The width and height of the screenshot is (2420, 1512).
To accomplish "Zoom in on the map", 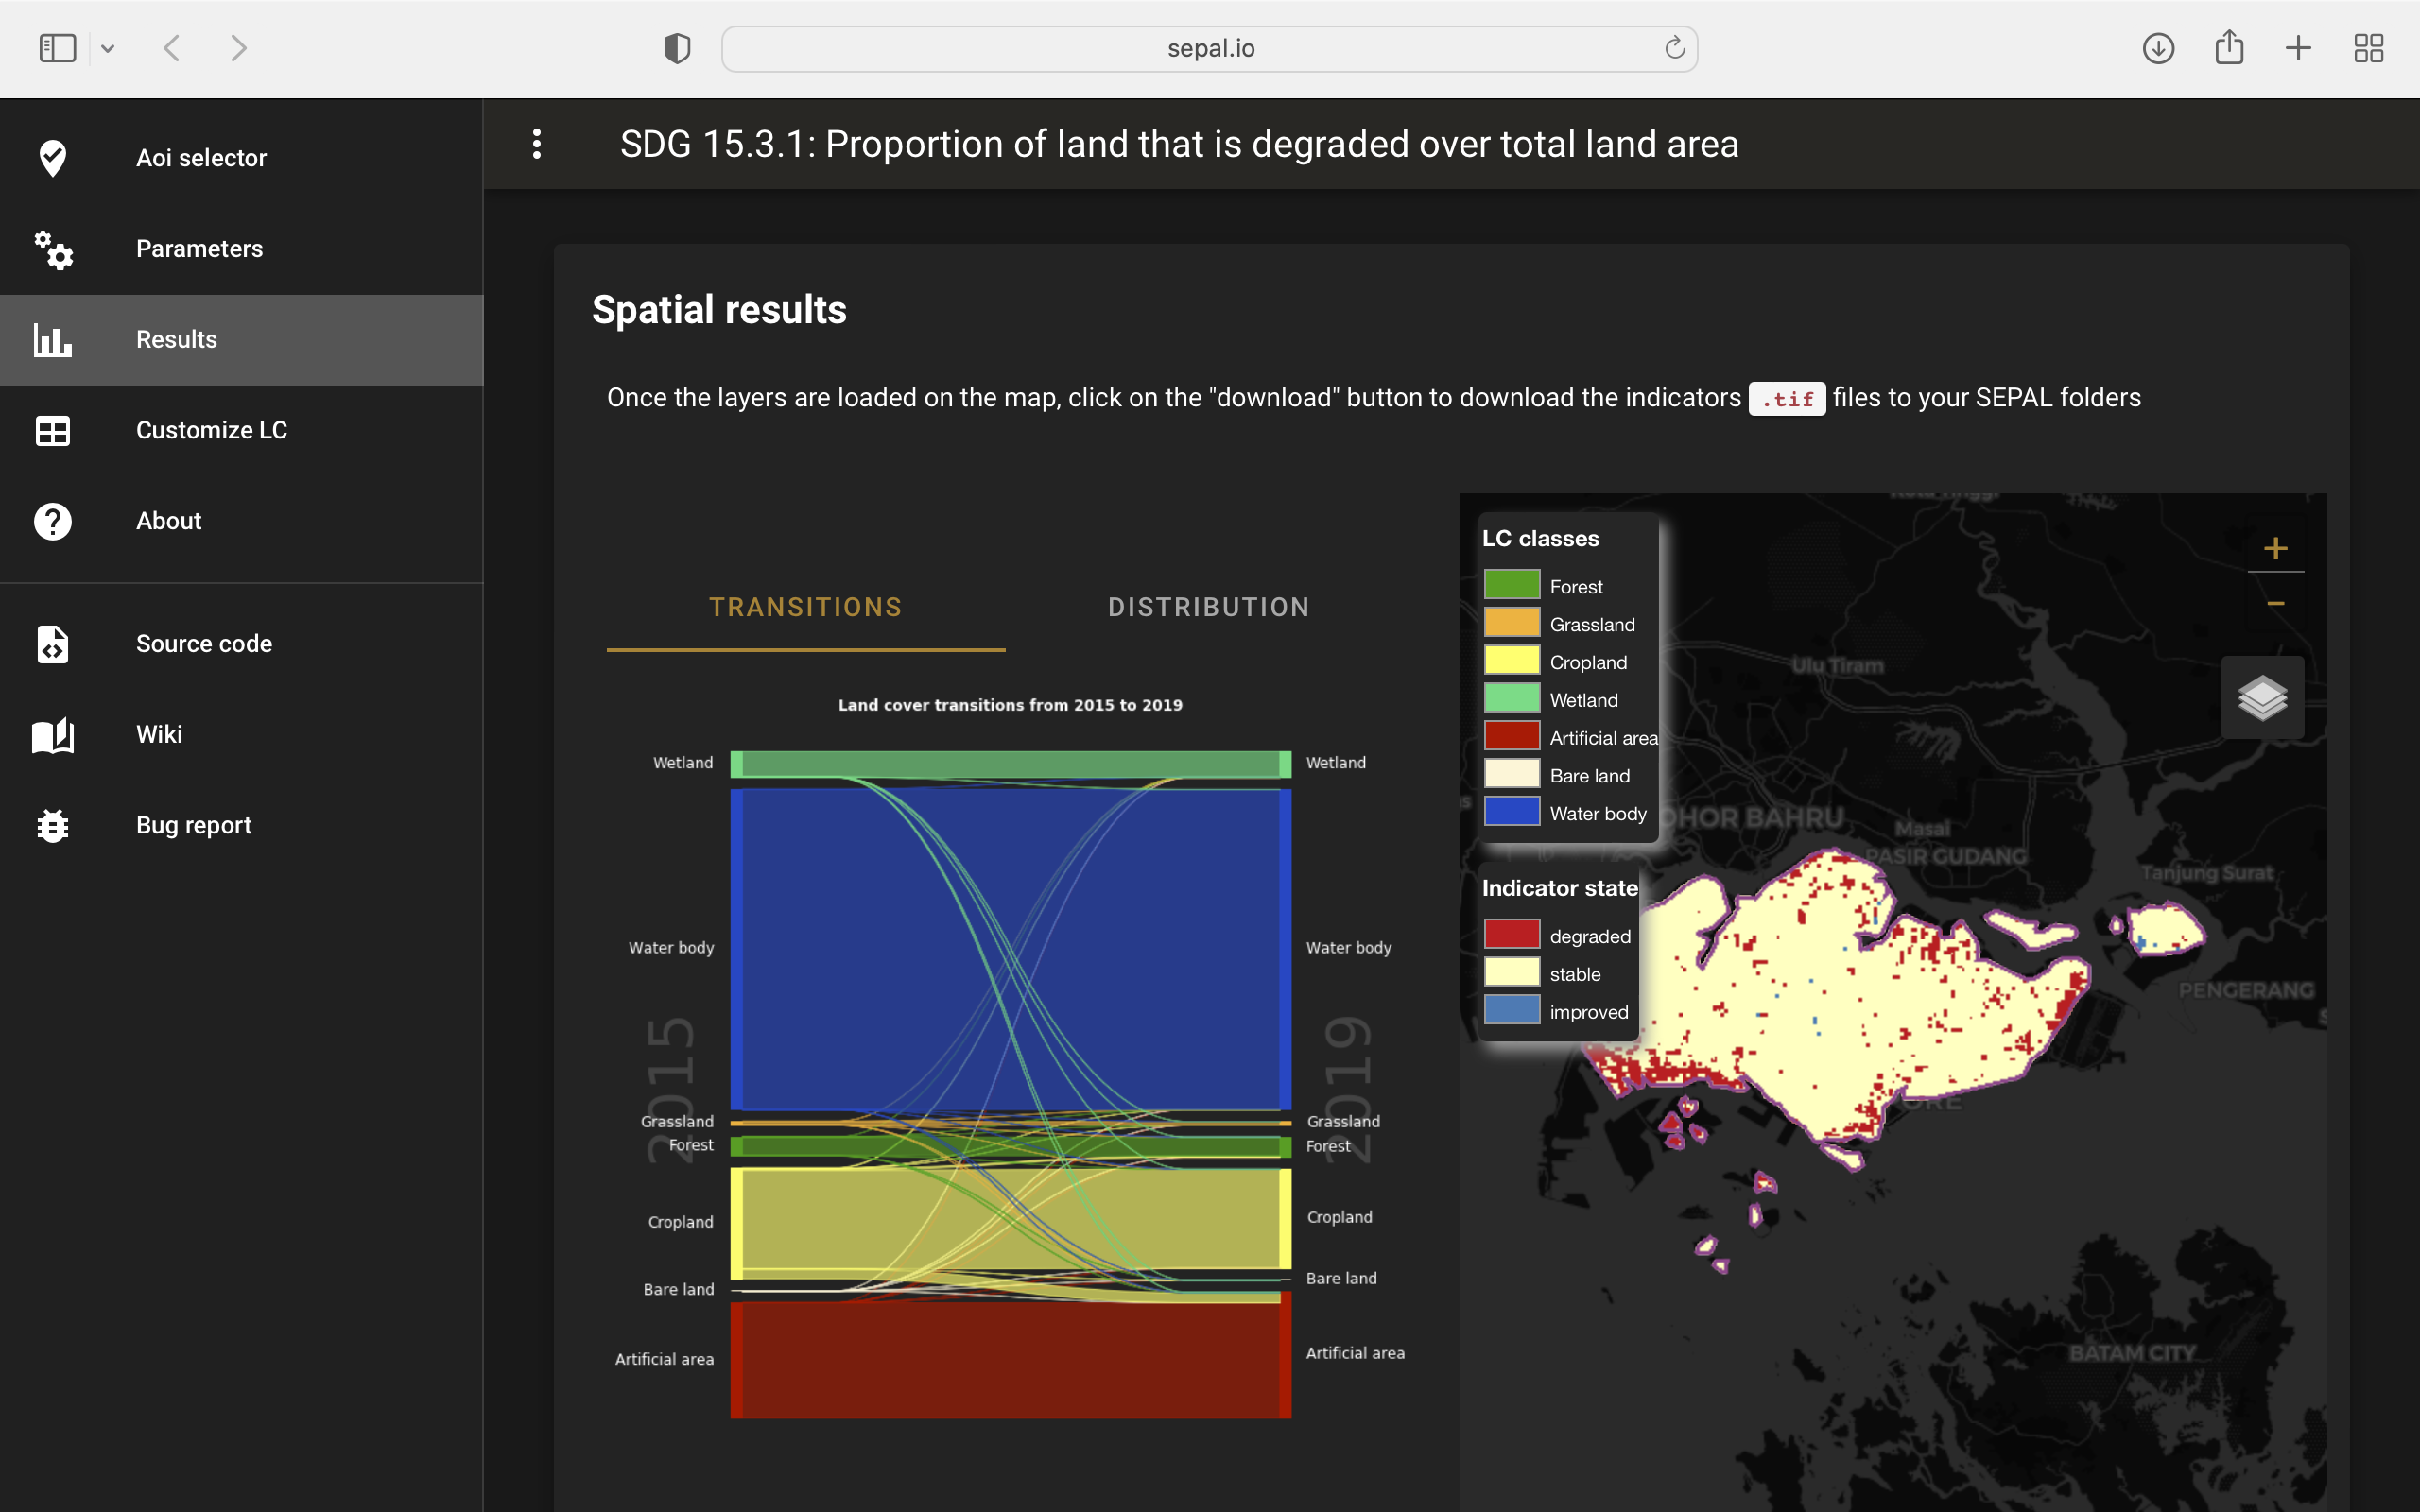I will tap(2275, 548).
